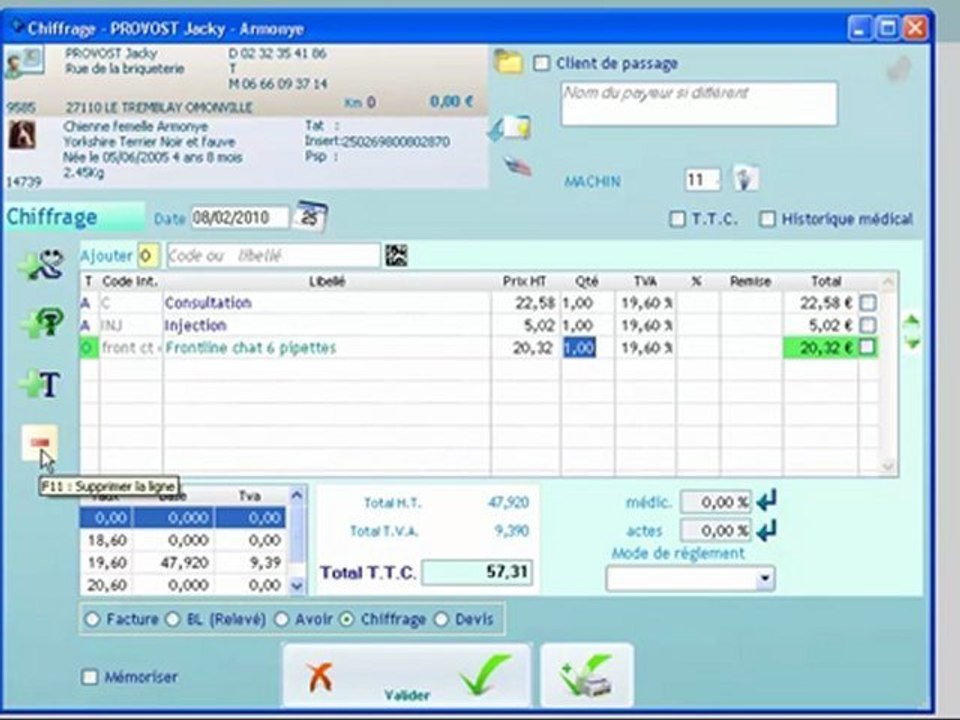Click the Date field showing 08/02/2010

click(239, 217)
